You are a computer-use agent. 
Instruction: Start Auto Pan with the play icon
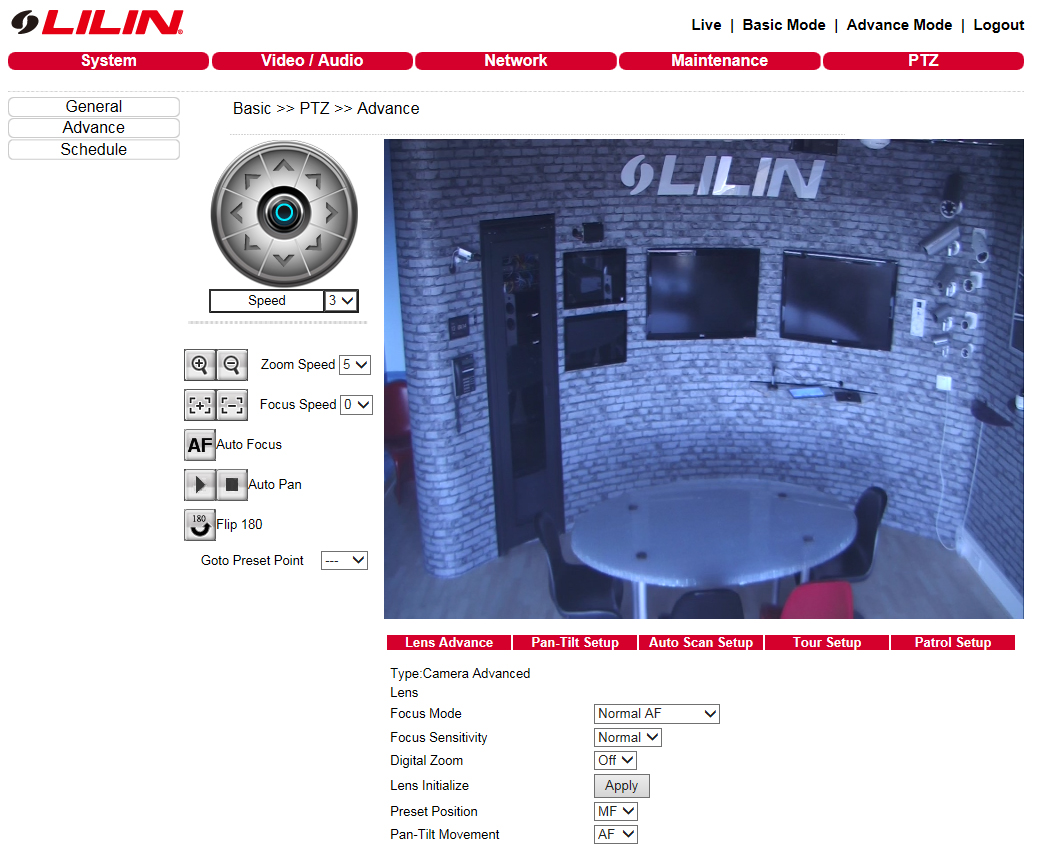[x=200, y=485]
